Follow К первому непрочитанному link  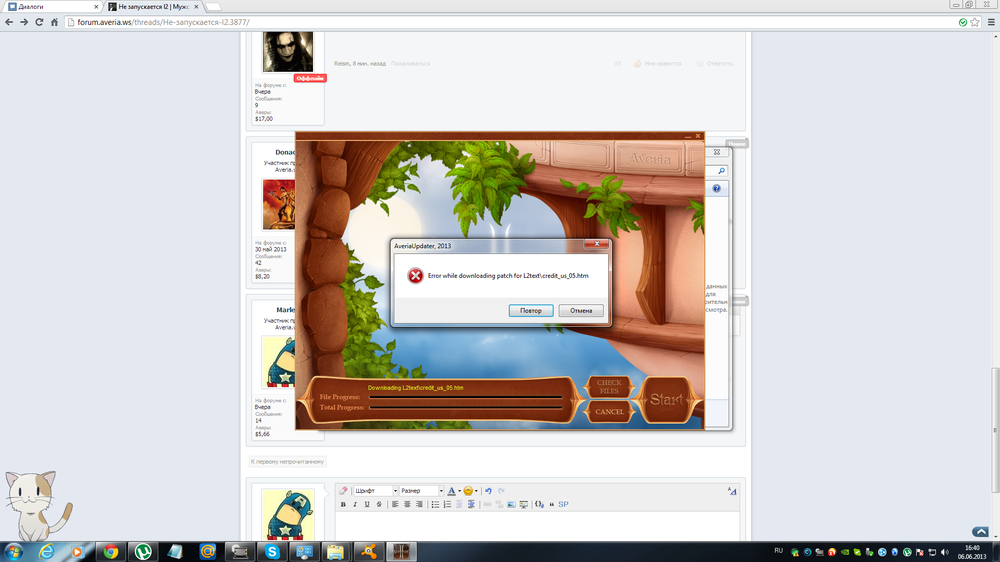[x=287, y=461]
